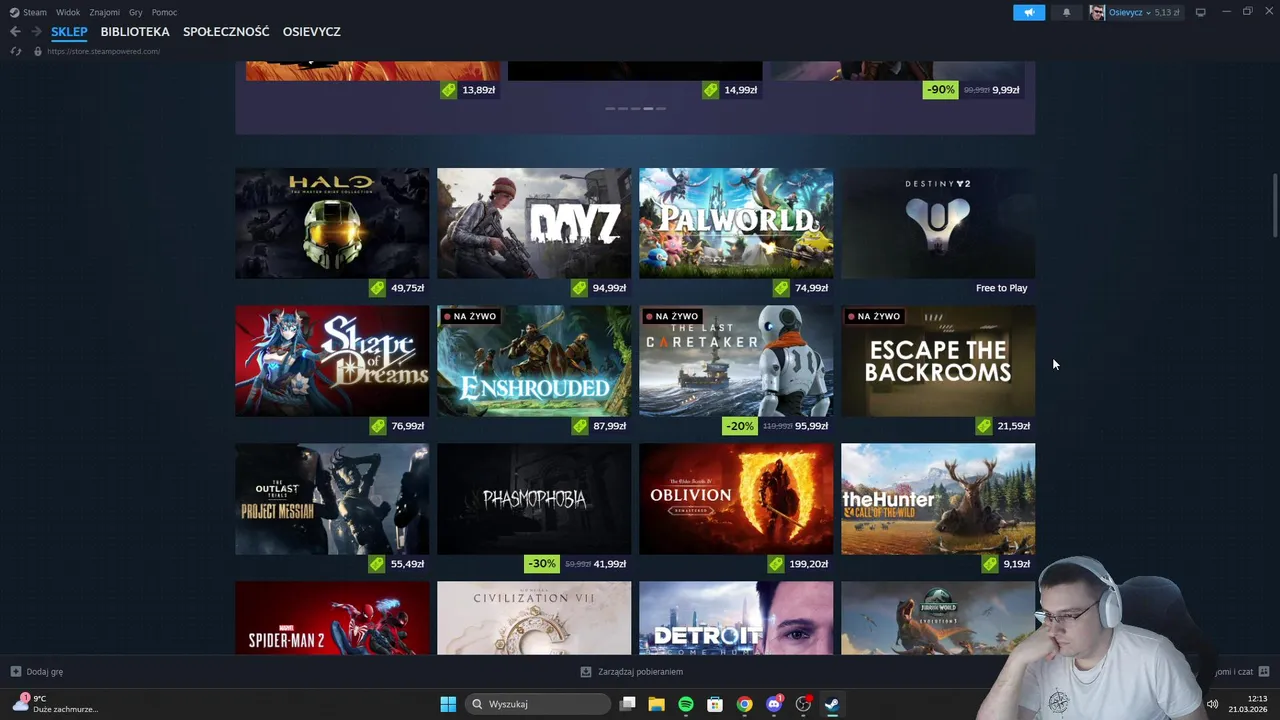Open the notifications bell
Image resolution: width=1280 pixels, height=720 pixels.
click(1066, 12)
